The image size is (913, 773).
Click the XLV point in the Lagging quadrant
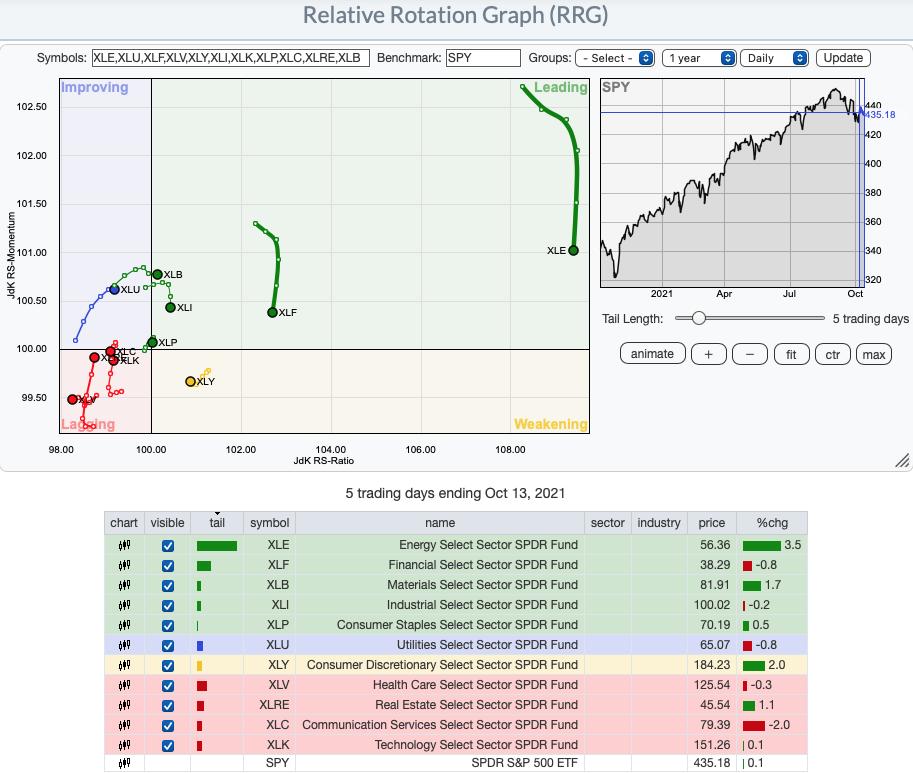pos(72,399)
